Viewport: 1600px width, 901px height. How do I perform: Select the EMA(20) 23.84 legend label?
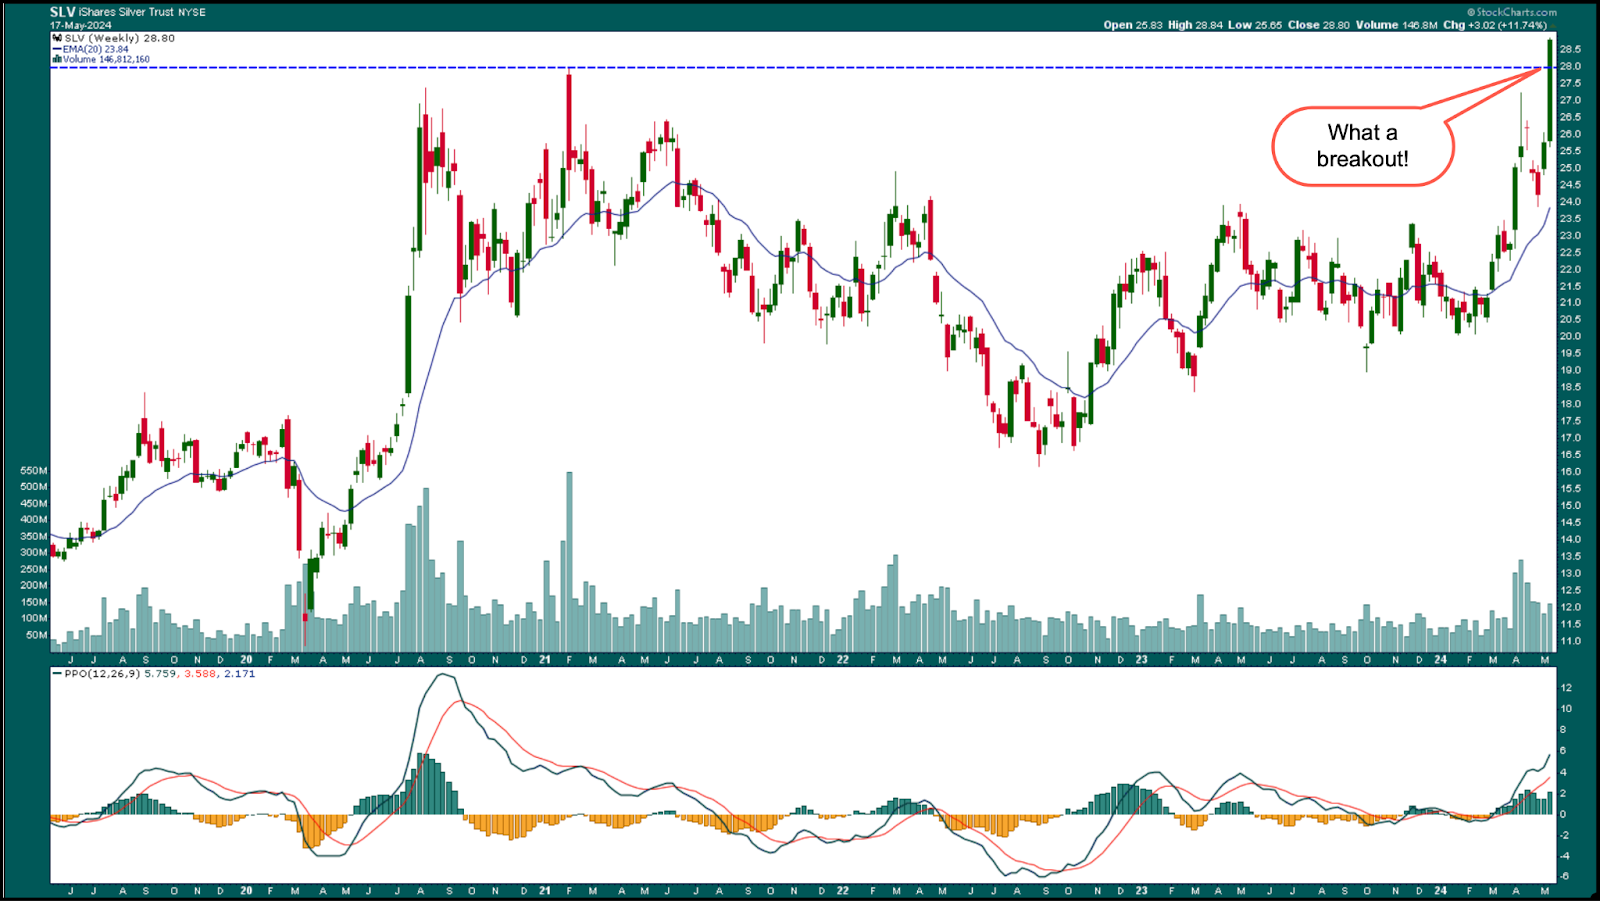(x=96, y=49)
